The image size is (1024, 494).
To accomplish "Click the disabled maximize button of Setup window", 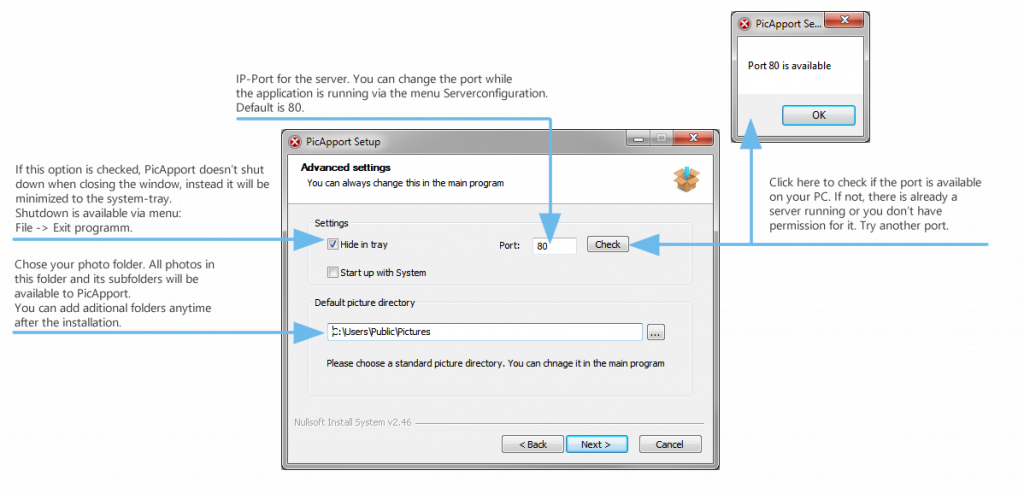I will pos(661,138).
